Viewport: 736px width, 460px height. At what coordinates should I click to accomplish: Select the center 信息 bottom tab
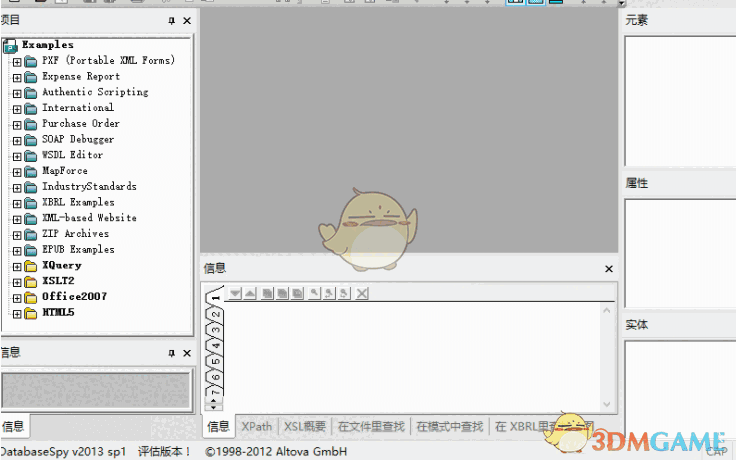pyautogui.click(x=218, y=427)
